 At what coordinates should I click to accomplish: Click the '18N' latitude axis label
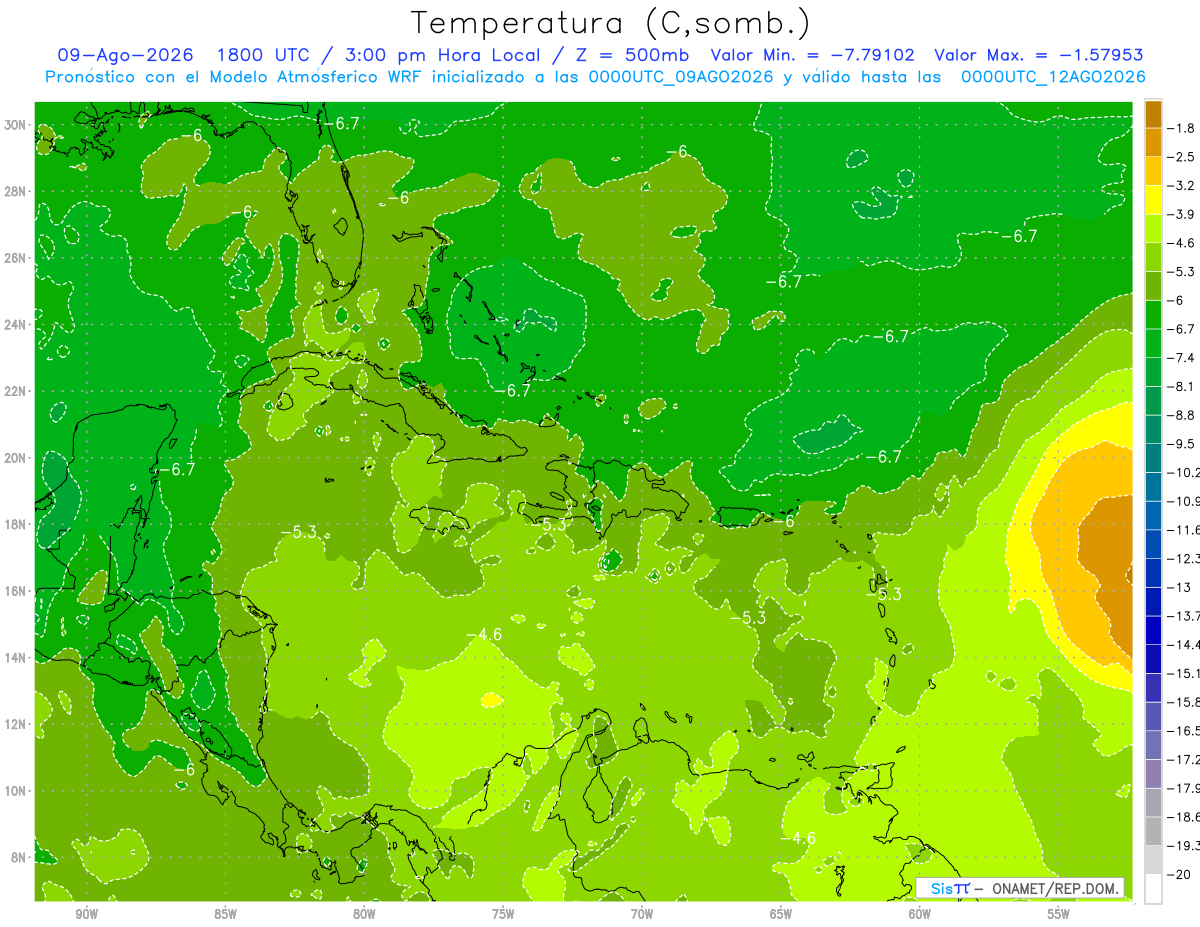click(16, 524)
